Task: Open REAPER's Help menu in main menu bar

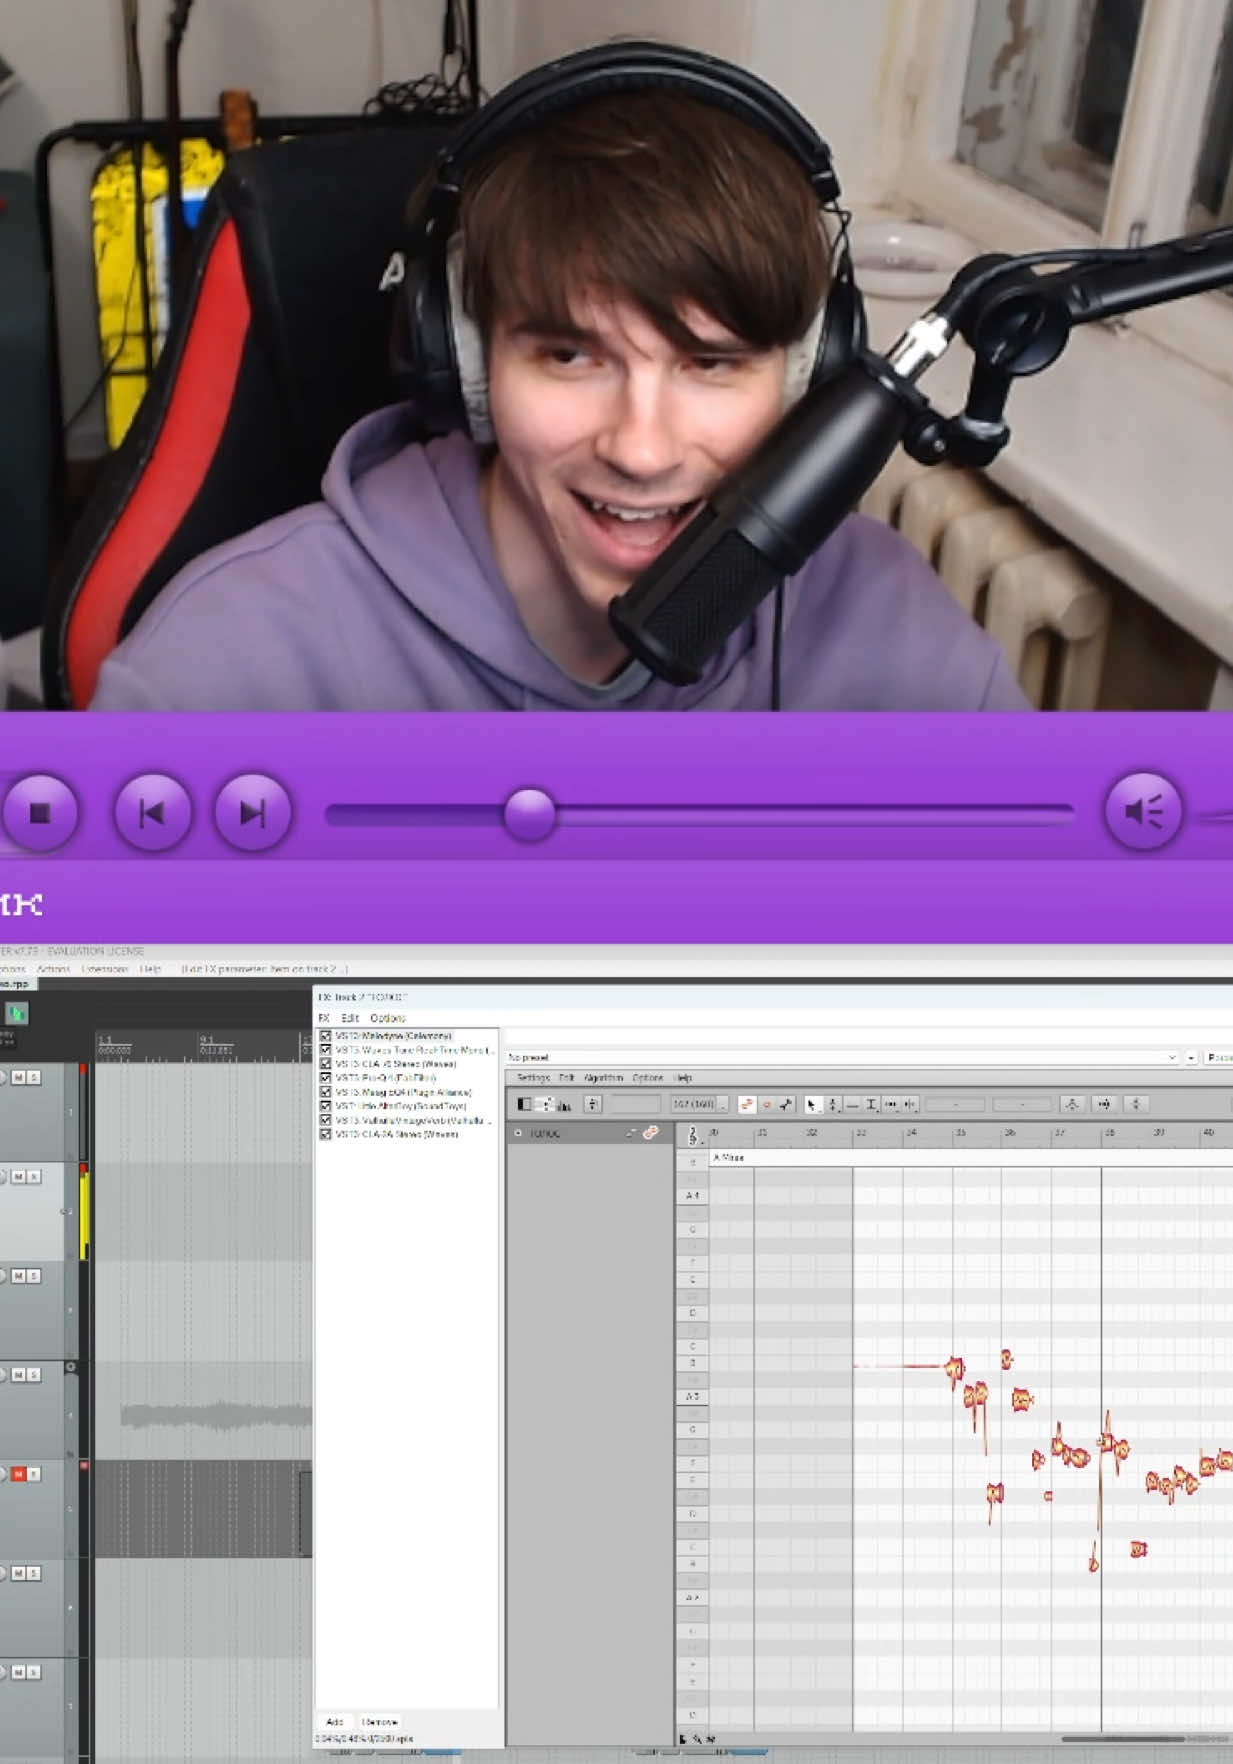Action: tap(150, 968)
